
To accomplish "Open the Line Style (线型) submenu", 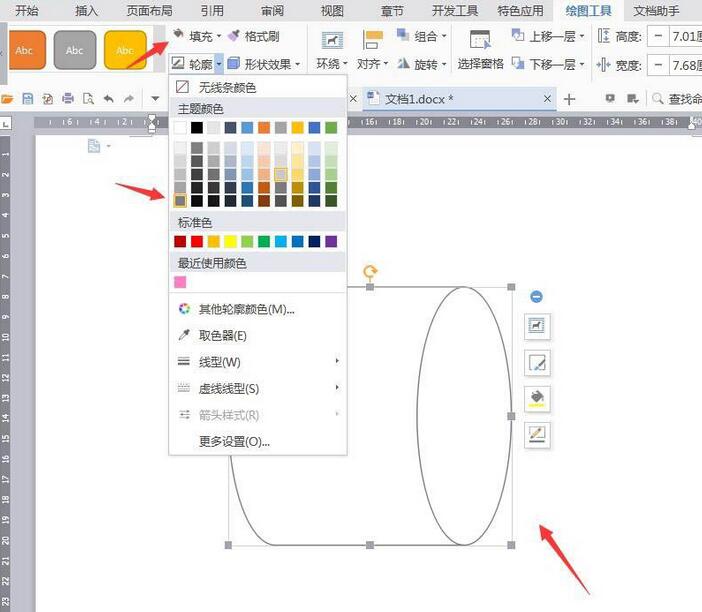I will (257, 362).
